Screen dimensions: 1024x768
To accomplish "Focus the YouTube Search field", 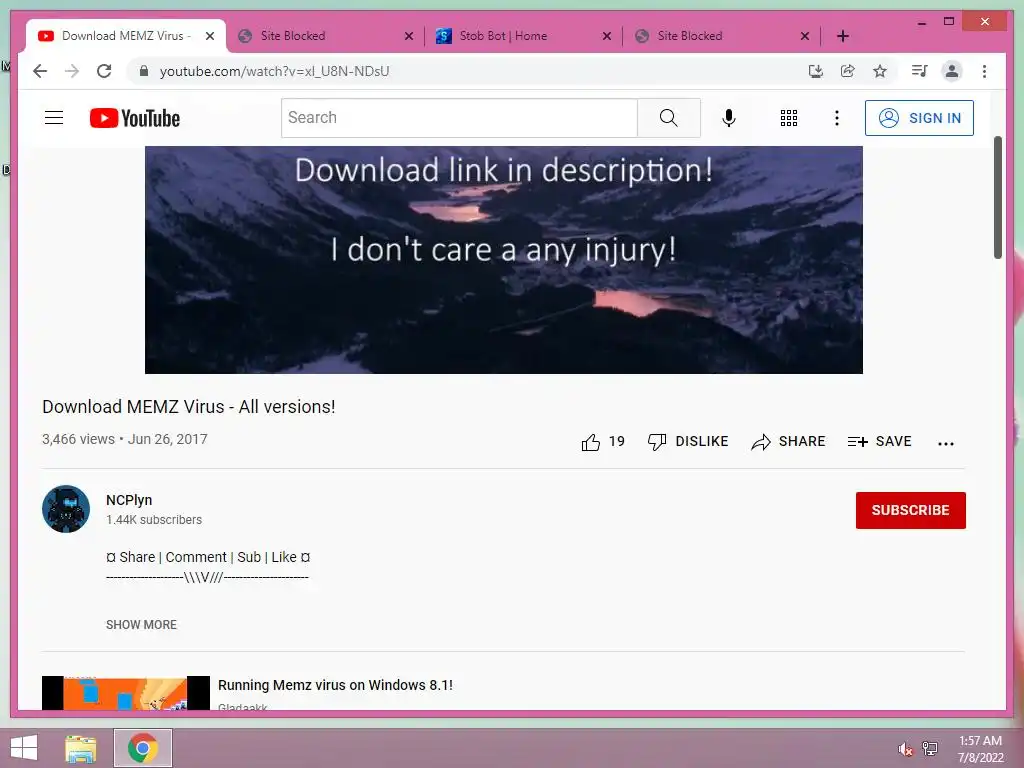I will click(459, 118).
